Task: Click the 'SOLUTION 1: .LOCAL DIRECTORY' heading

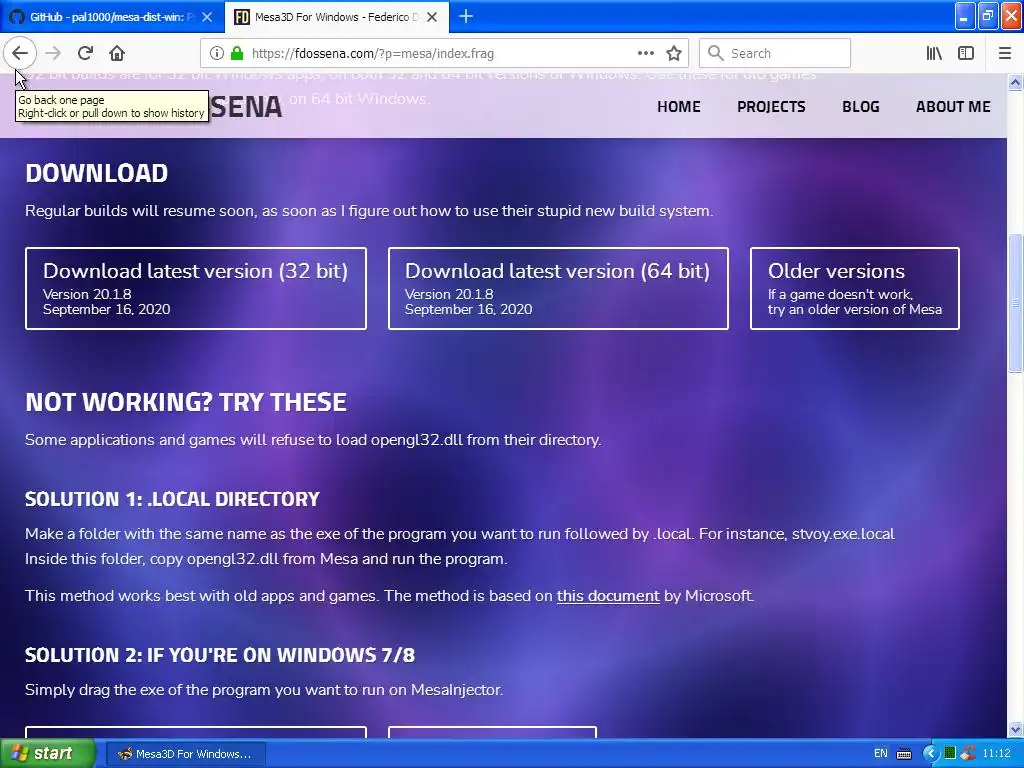Action: coord(172,499)
